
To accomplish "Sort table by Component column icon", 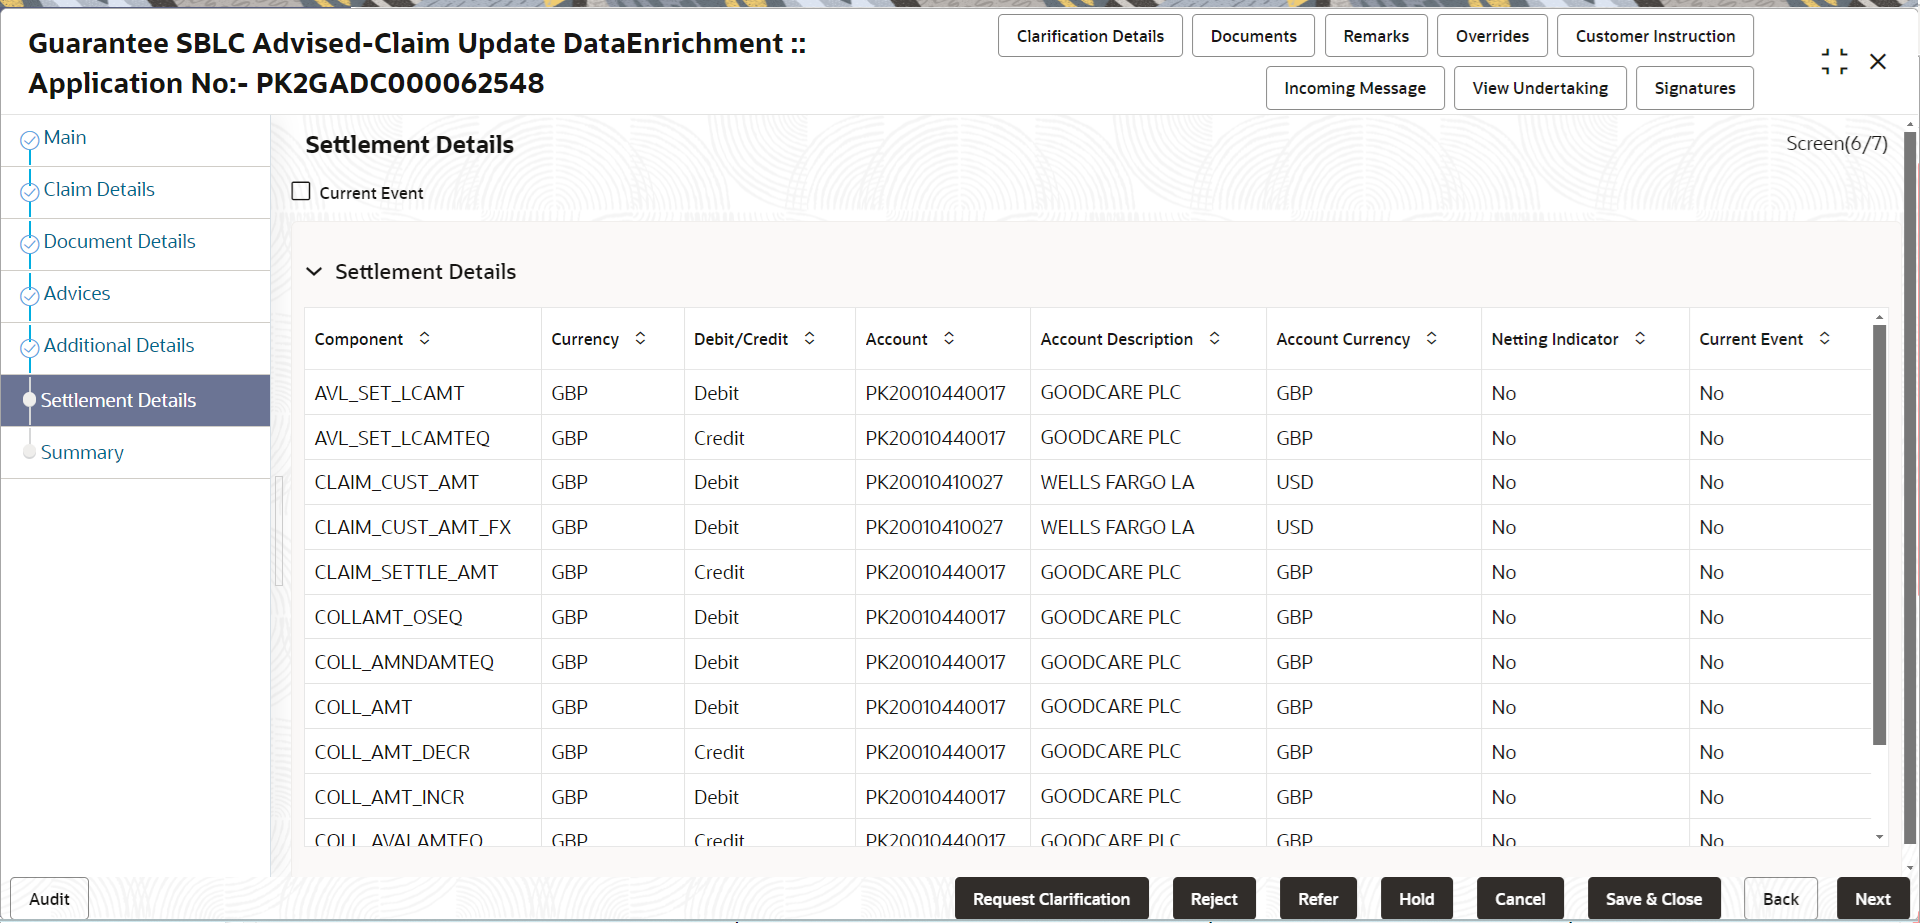I will [425, 339].
